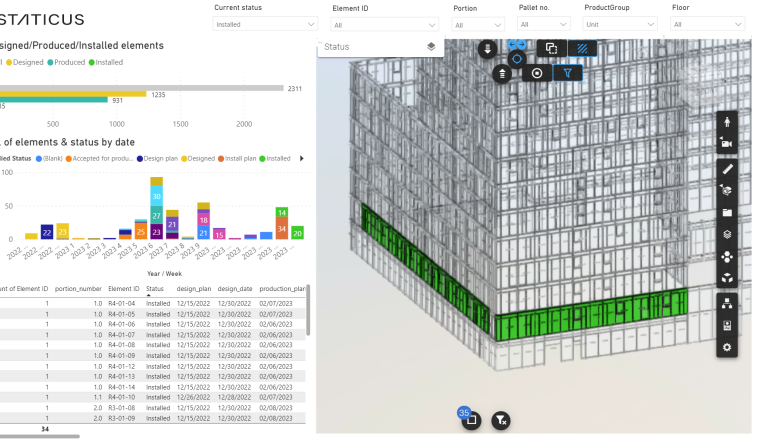760x440 pixels.
Task: Toggle the hatched pattern view button
Action: (x=582, y=47)
